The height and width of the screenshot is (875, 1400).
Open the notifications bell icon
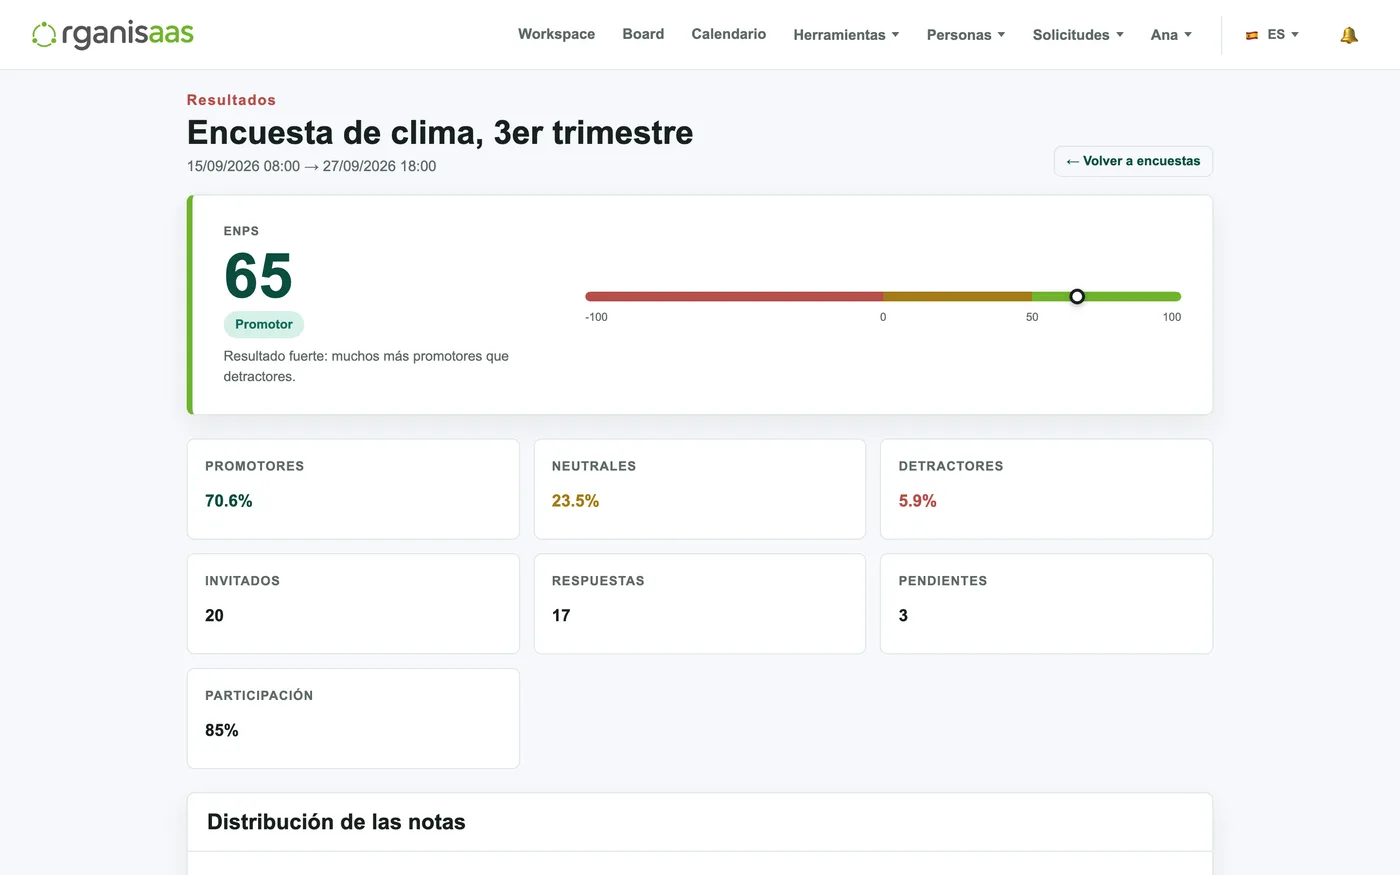[x=1349, y=35]
